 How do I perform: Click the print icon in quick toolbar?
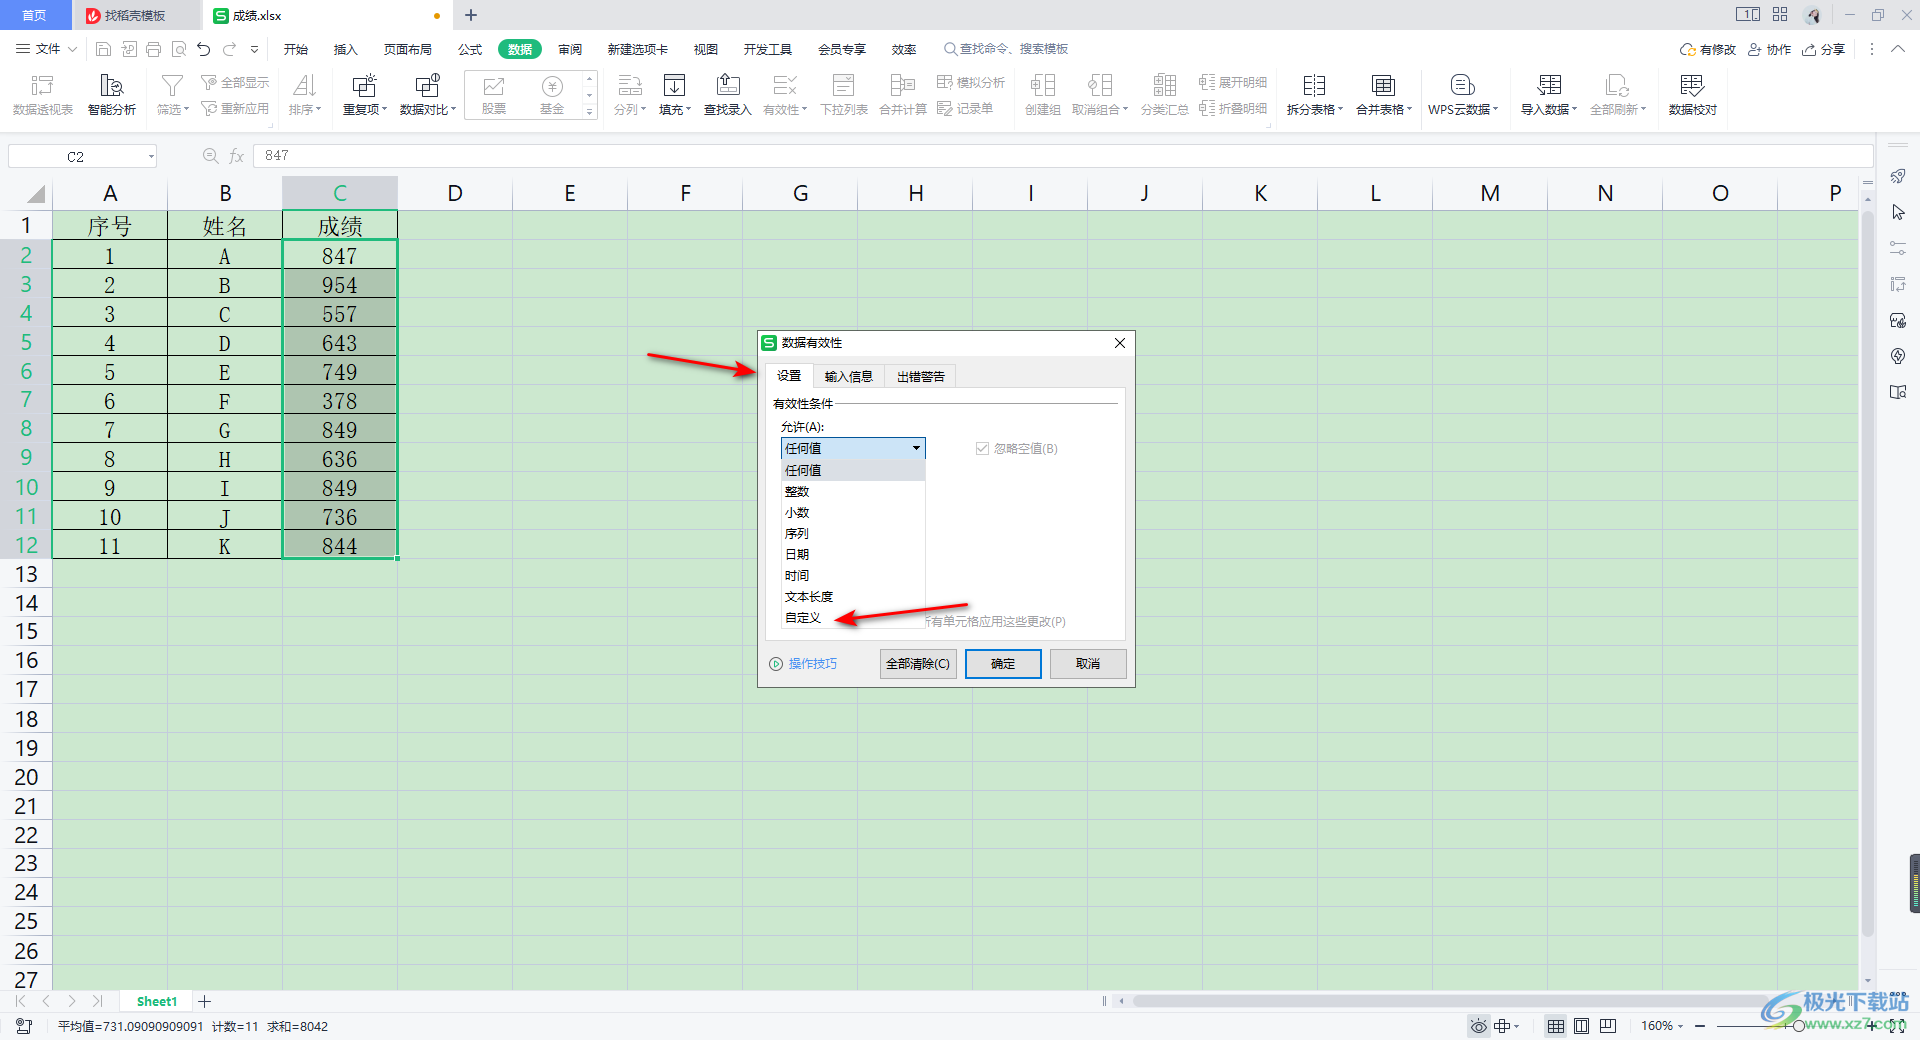pyautogui.click(x=153, y=49)
